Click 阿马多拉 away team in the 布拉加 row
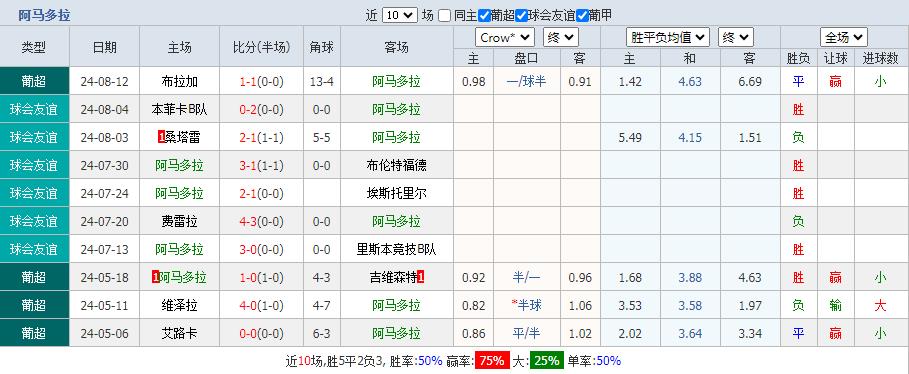 397,82
